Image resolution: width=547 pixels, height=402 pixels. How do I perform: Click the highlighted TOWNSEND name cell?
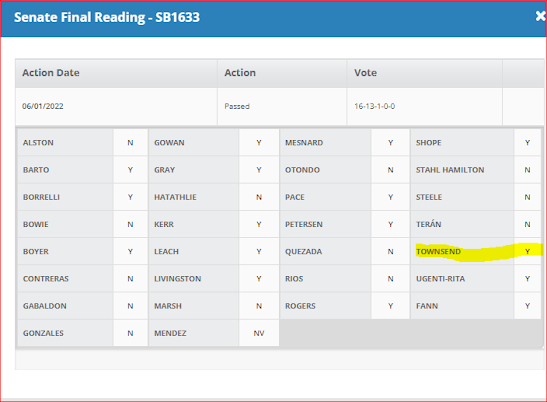462,251
